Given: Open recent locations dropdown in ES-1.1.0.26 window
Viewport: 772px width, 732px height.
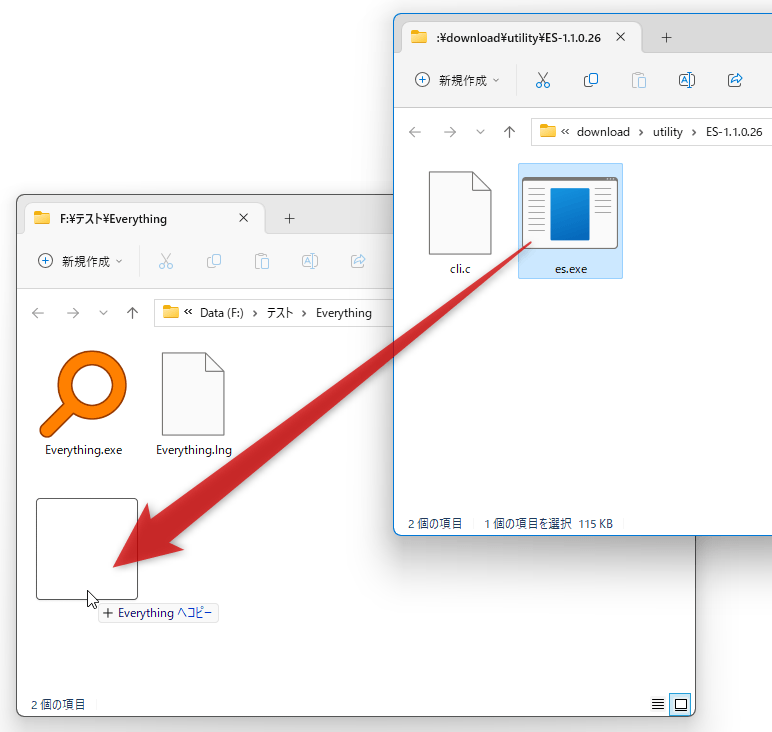Looking at the screenshot, I should click(480, 132).
